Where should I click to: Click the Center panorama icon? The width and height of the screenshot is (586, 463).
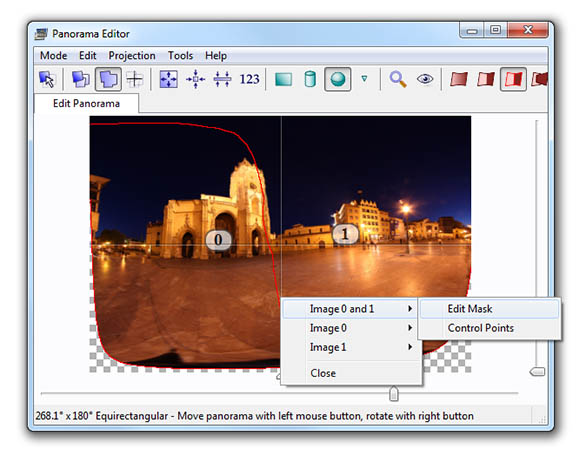pyautogui.click(x=195, y=79)
